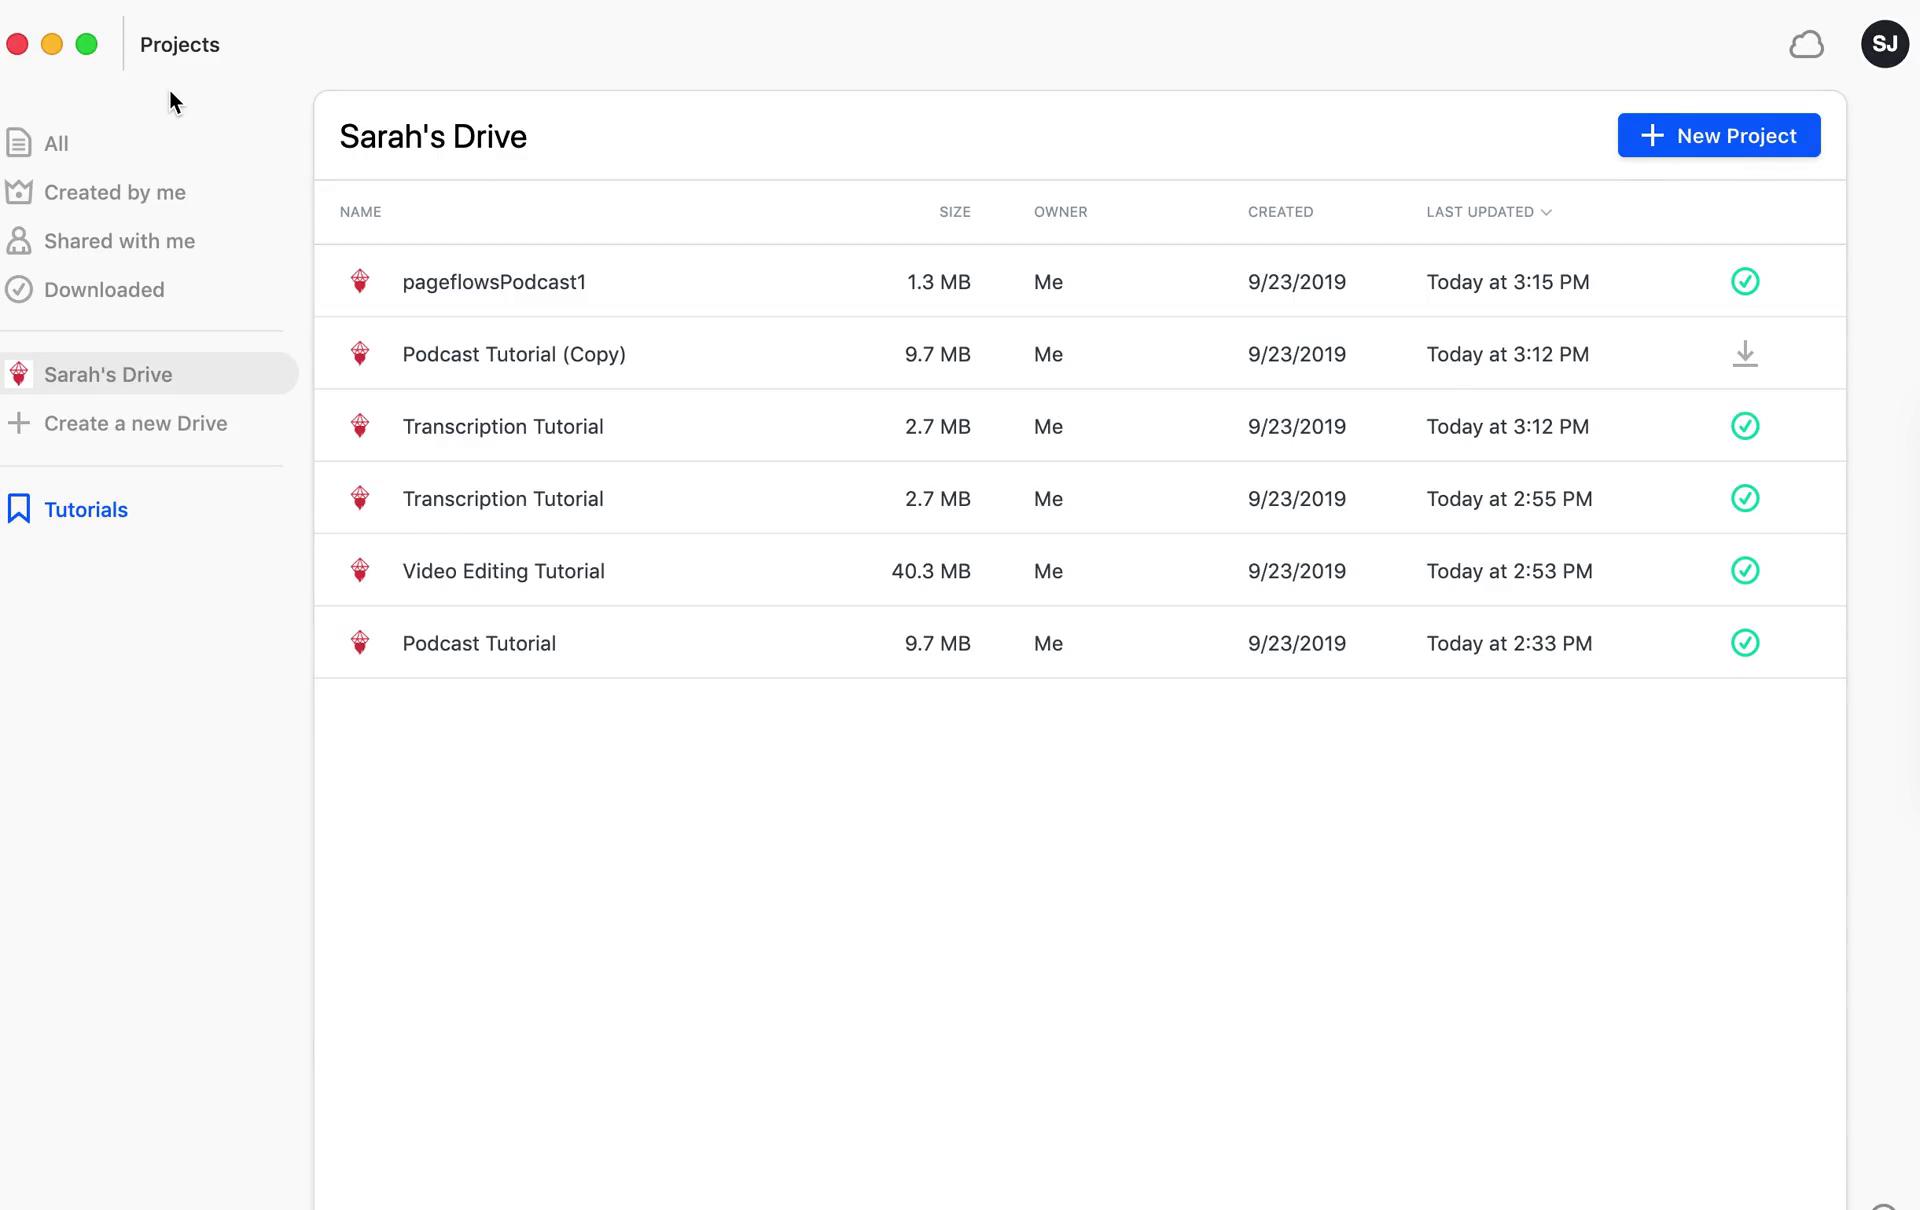Click the Created by me link
This screenshot has width=1920, height=1210.
click(x=114, y=192)
